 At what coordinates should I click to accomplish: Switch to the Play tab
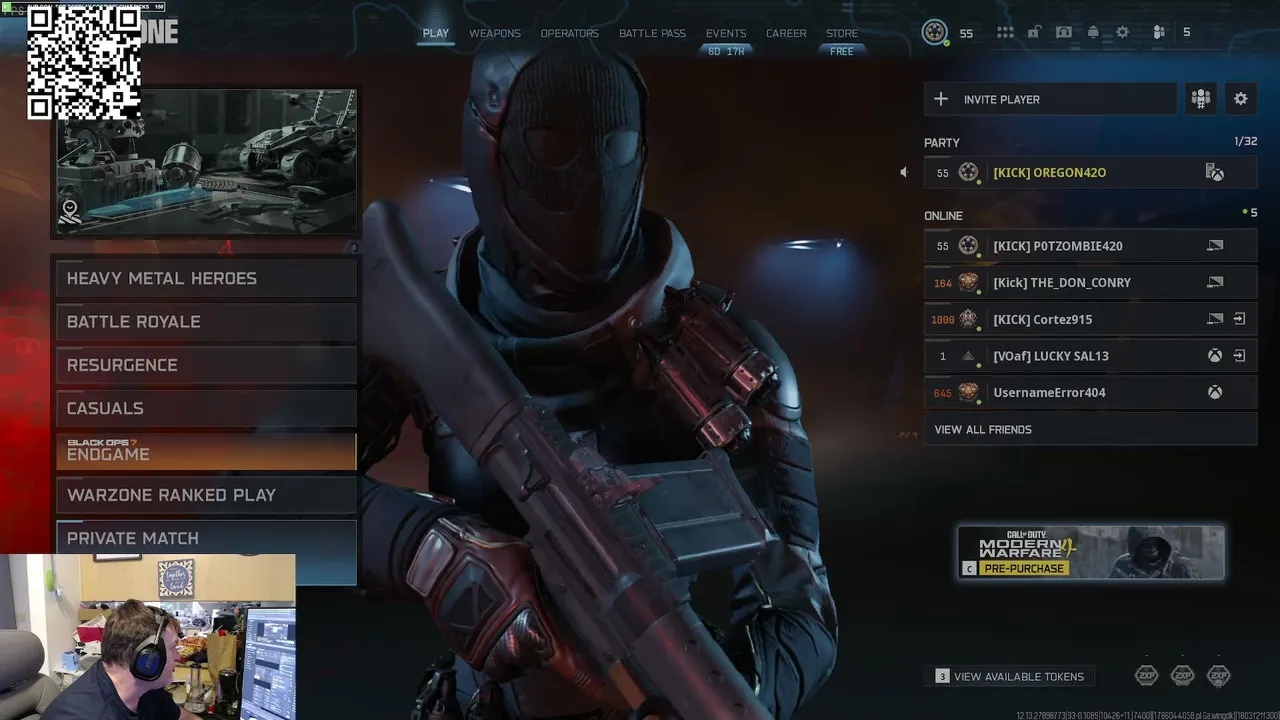[435, 33]
